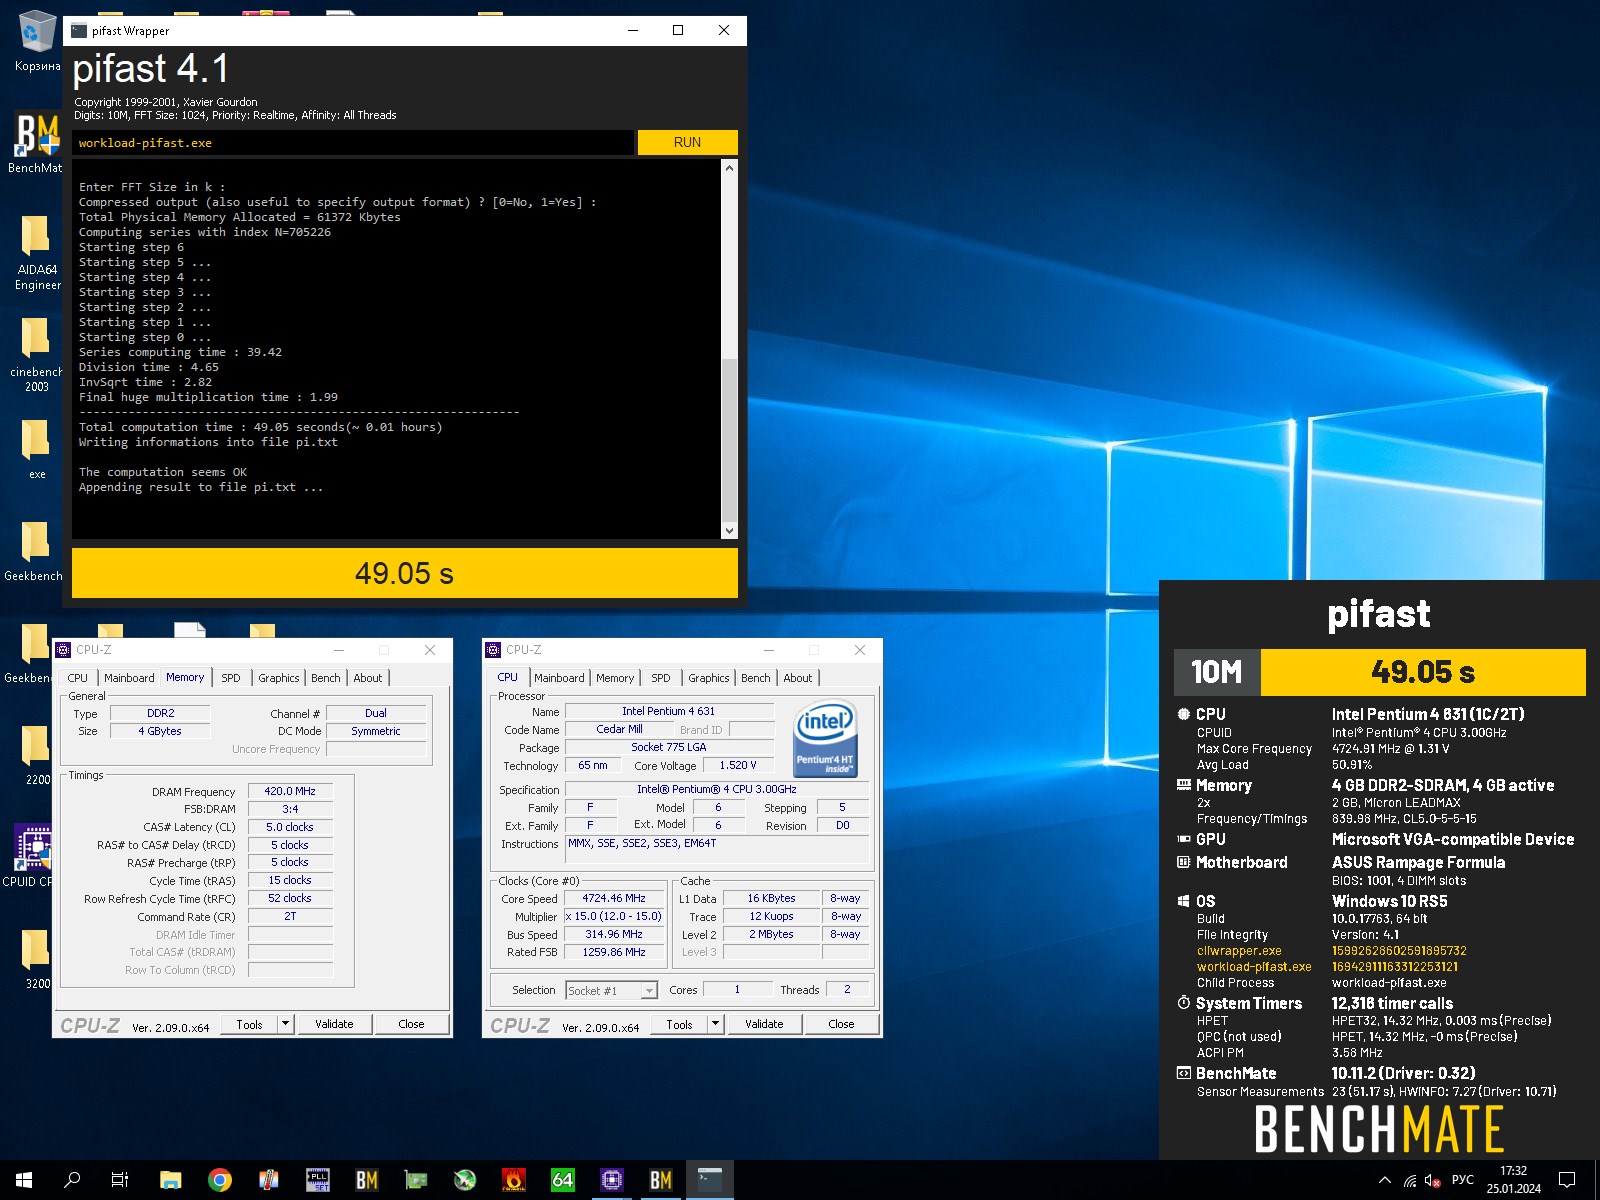This screenshot has width=1600, height=1200.
Task: Click the pifast console scrollbar thumb
Action: 729,440
